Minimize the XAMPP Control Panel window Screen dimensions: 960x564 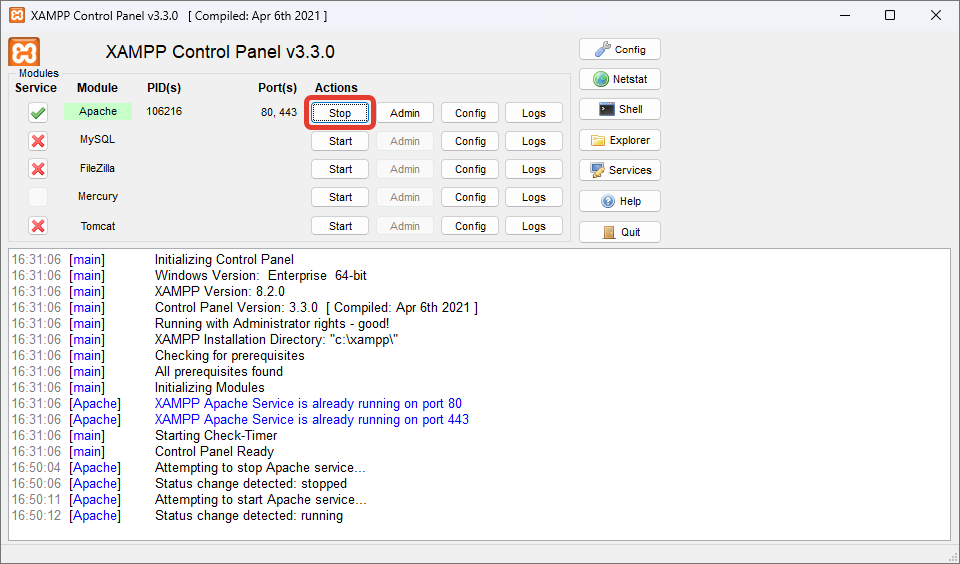845,15
